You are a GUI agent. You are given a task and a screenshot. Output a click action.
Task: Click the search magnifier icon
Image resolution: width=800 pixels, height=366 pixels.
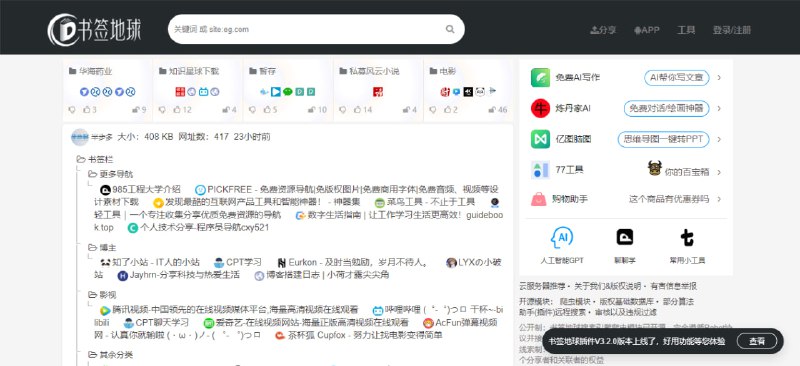450,29
